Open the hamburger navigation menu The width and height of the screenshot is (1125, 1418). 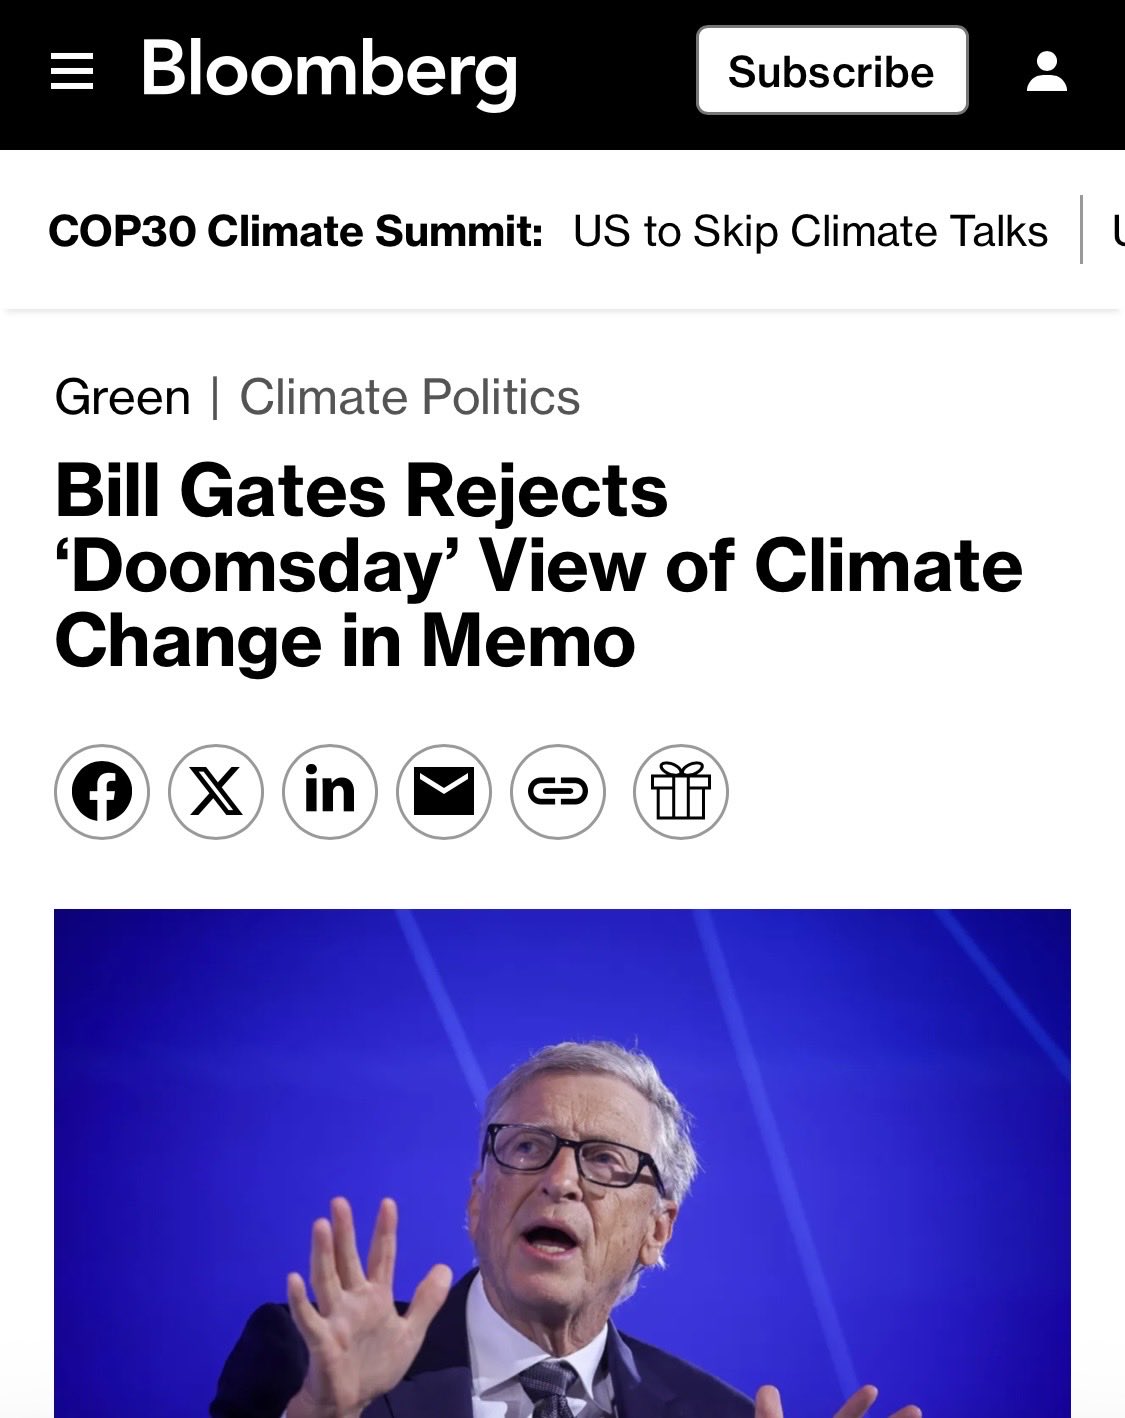tap(72, 72)
